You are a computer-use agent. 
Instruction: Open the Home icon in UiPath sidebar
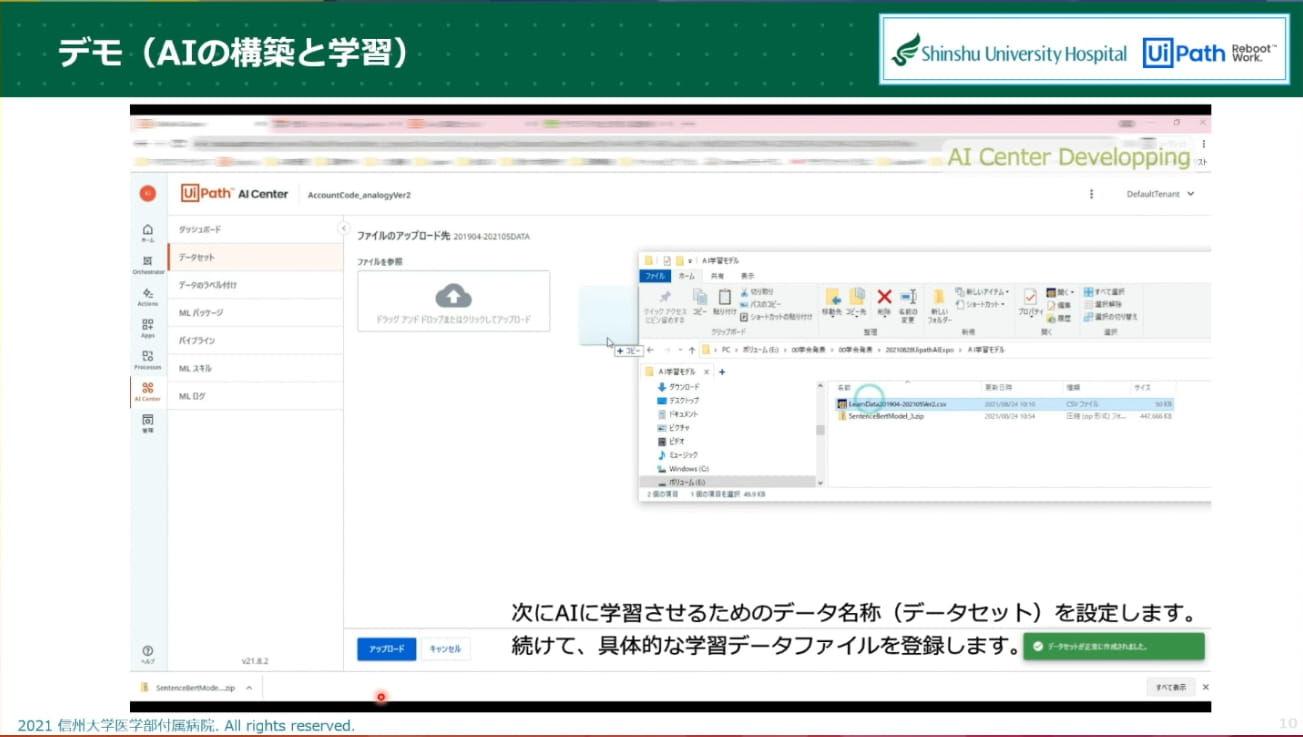pyautogui.click(x=148, y=232)
